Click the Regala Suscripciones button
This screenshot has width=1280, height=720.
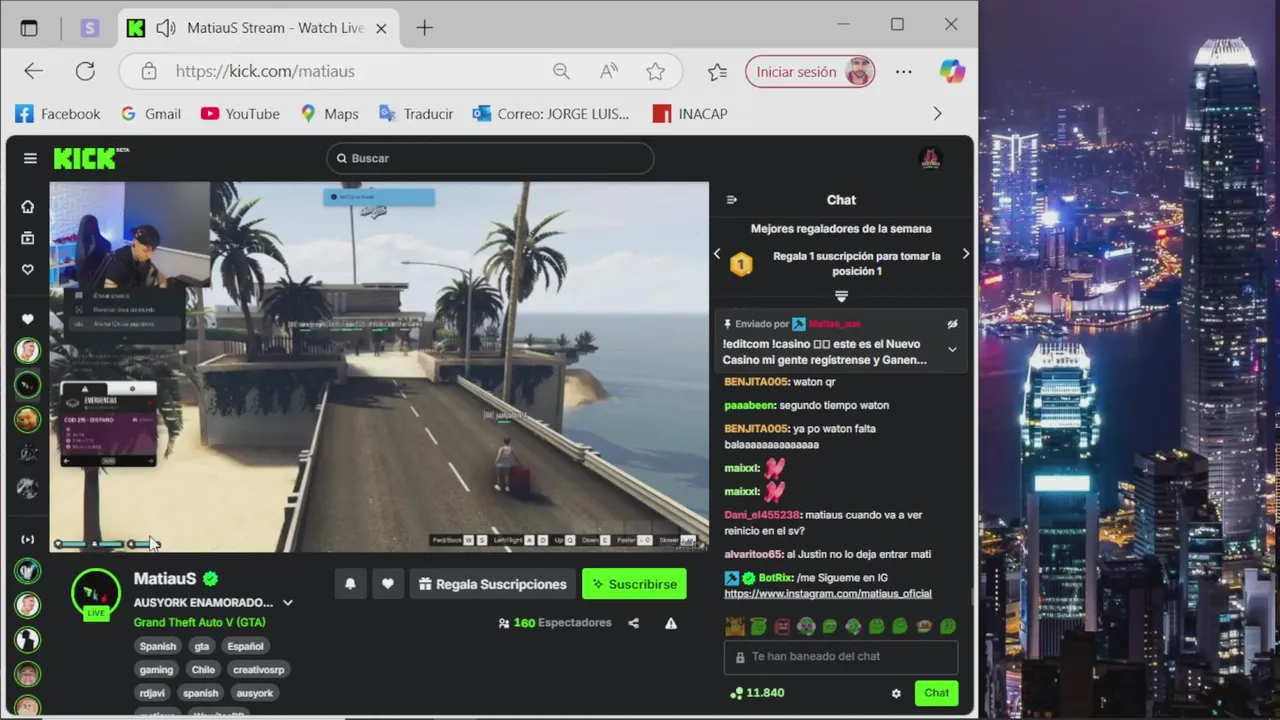[491, 584]
